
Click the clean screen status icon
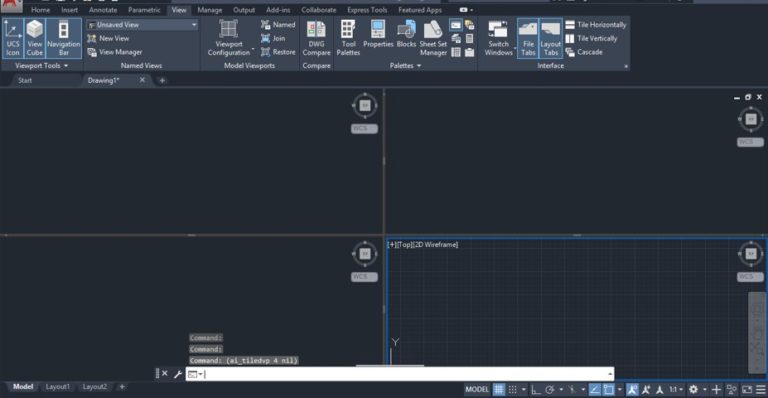point(747,389)
